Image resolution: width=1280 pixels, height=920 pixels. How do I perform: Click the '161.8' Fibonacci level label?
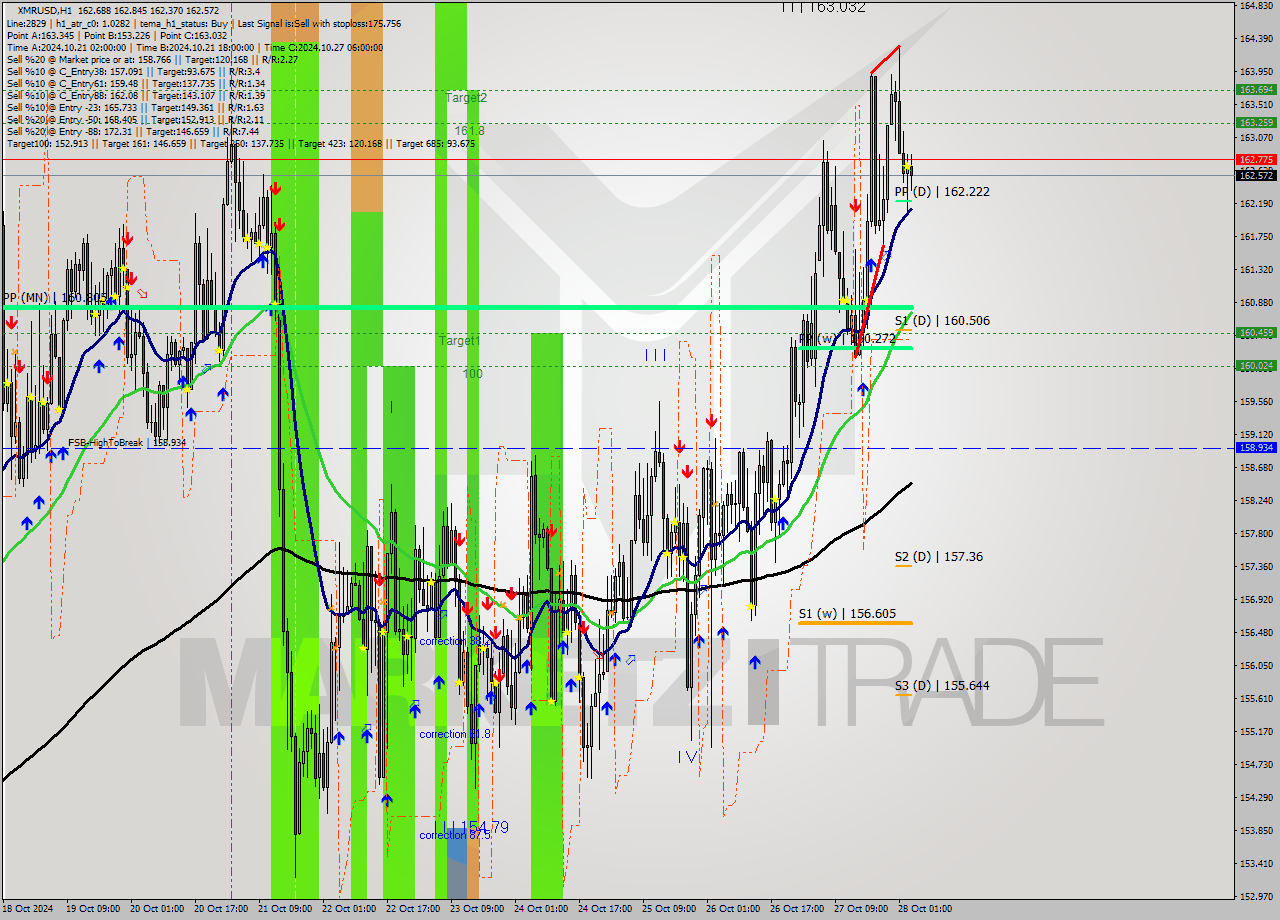[x=469, y=130]
